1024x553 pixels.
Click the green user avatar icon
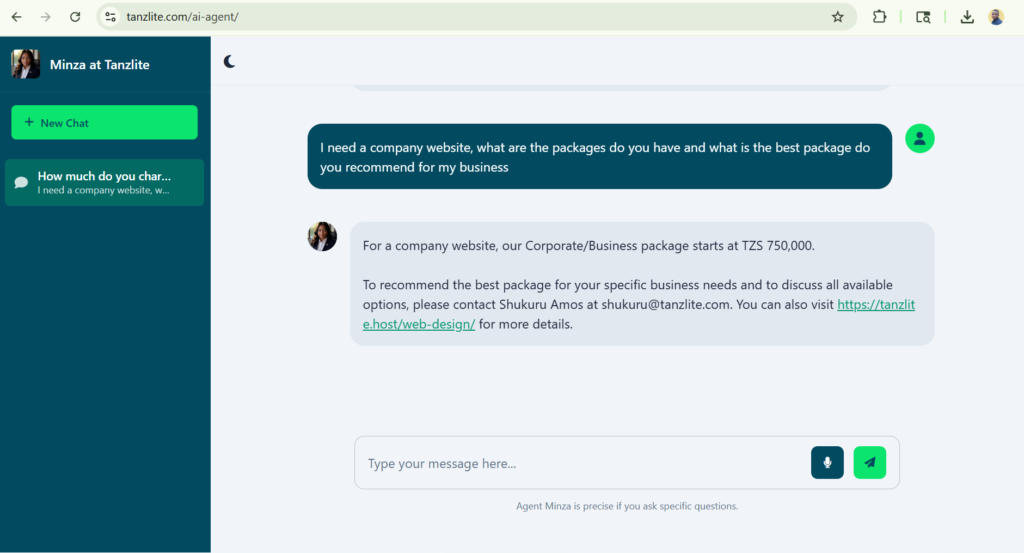pos(919,138)
